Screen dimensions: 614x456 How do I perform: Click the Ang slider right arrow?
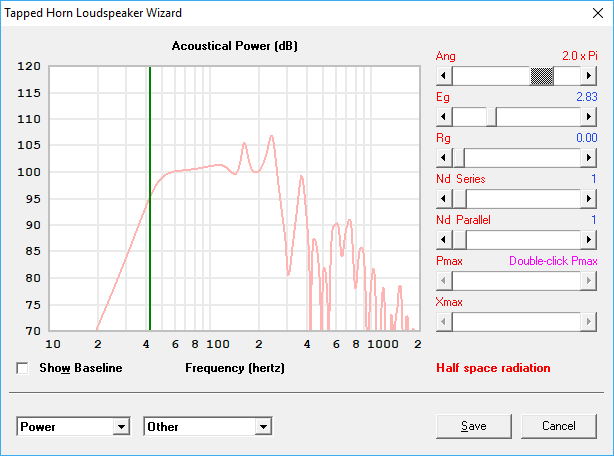[x=588, y=76]
